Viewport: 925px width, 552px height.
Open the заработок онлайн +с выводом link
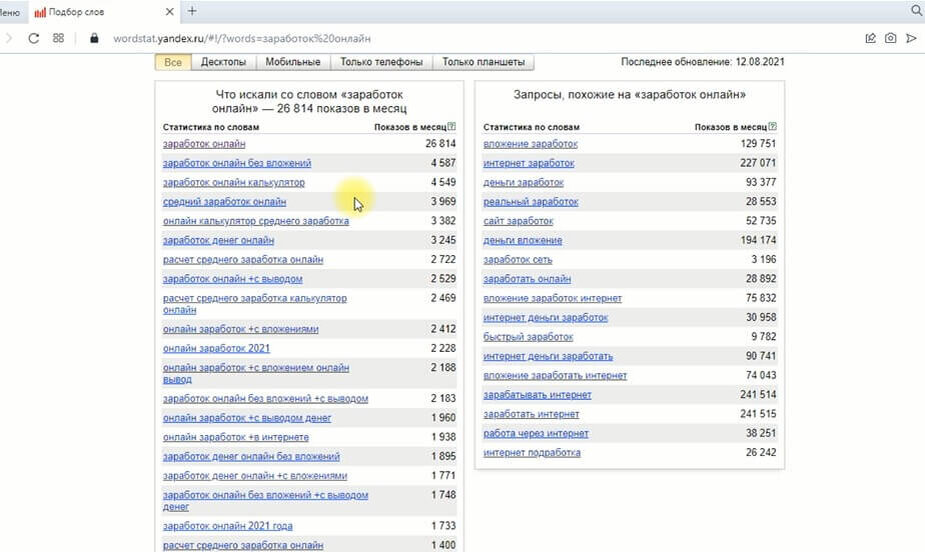click(x=232, y=279)
